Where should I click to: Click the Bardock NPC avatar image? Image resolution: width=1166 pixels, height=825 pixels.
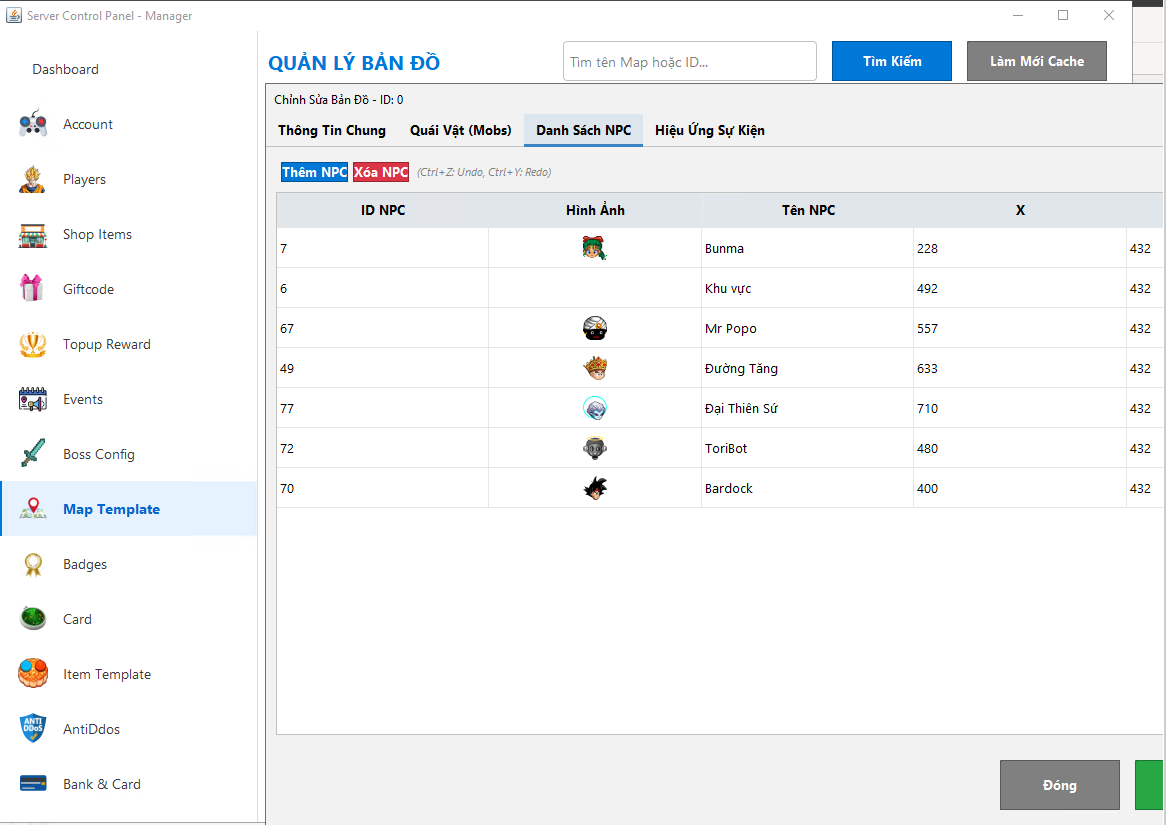pyautogui.click(x=595, y=488)
